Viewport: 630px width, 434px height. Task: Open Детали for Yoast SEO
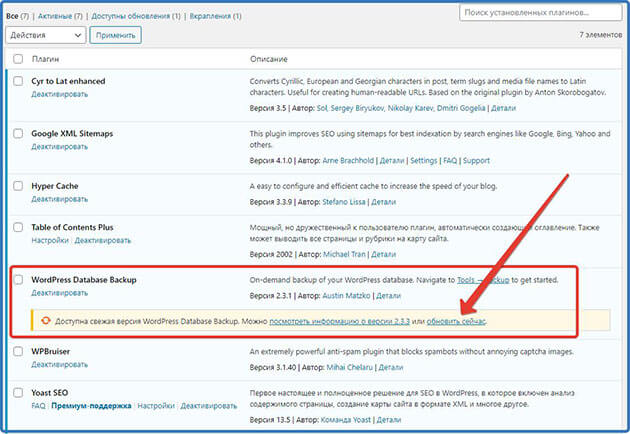tap(389, 420)
